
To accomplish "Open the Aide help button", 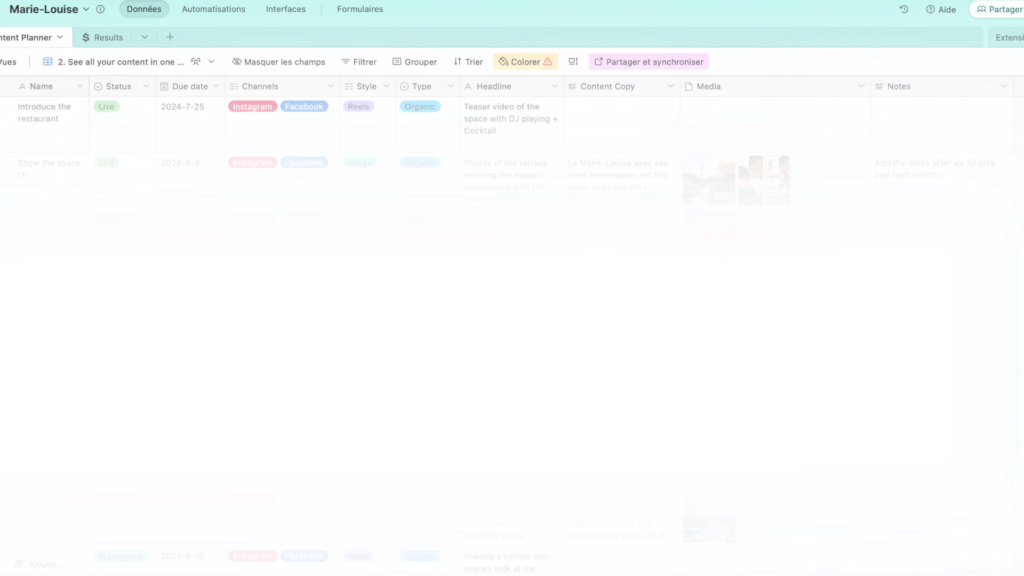I will 940,9.
